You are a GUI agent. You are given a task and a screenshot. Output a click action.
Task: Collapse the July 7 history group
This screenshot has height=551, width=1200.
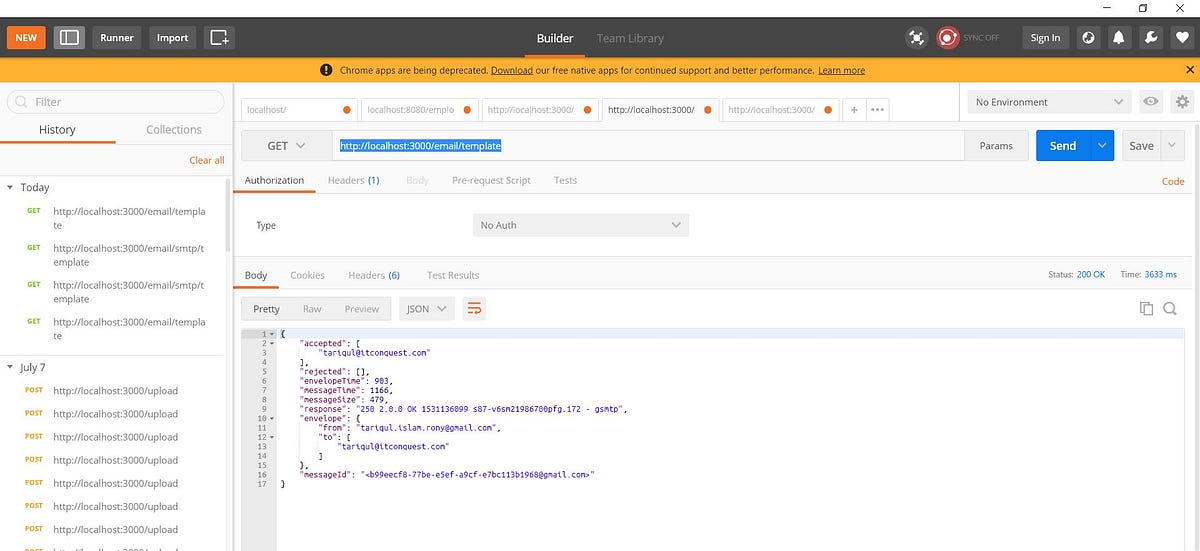coord(10,368)
